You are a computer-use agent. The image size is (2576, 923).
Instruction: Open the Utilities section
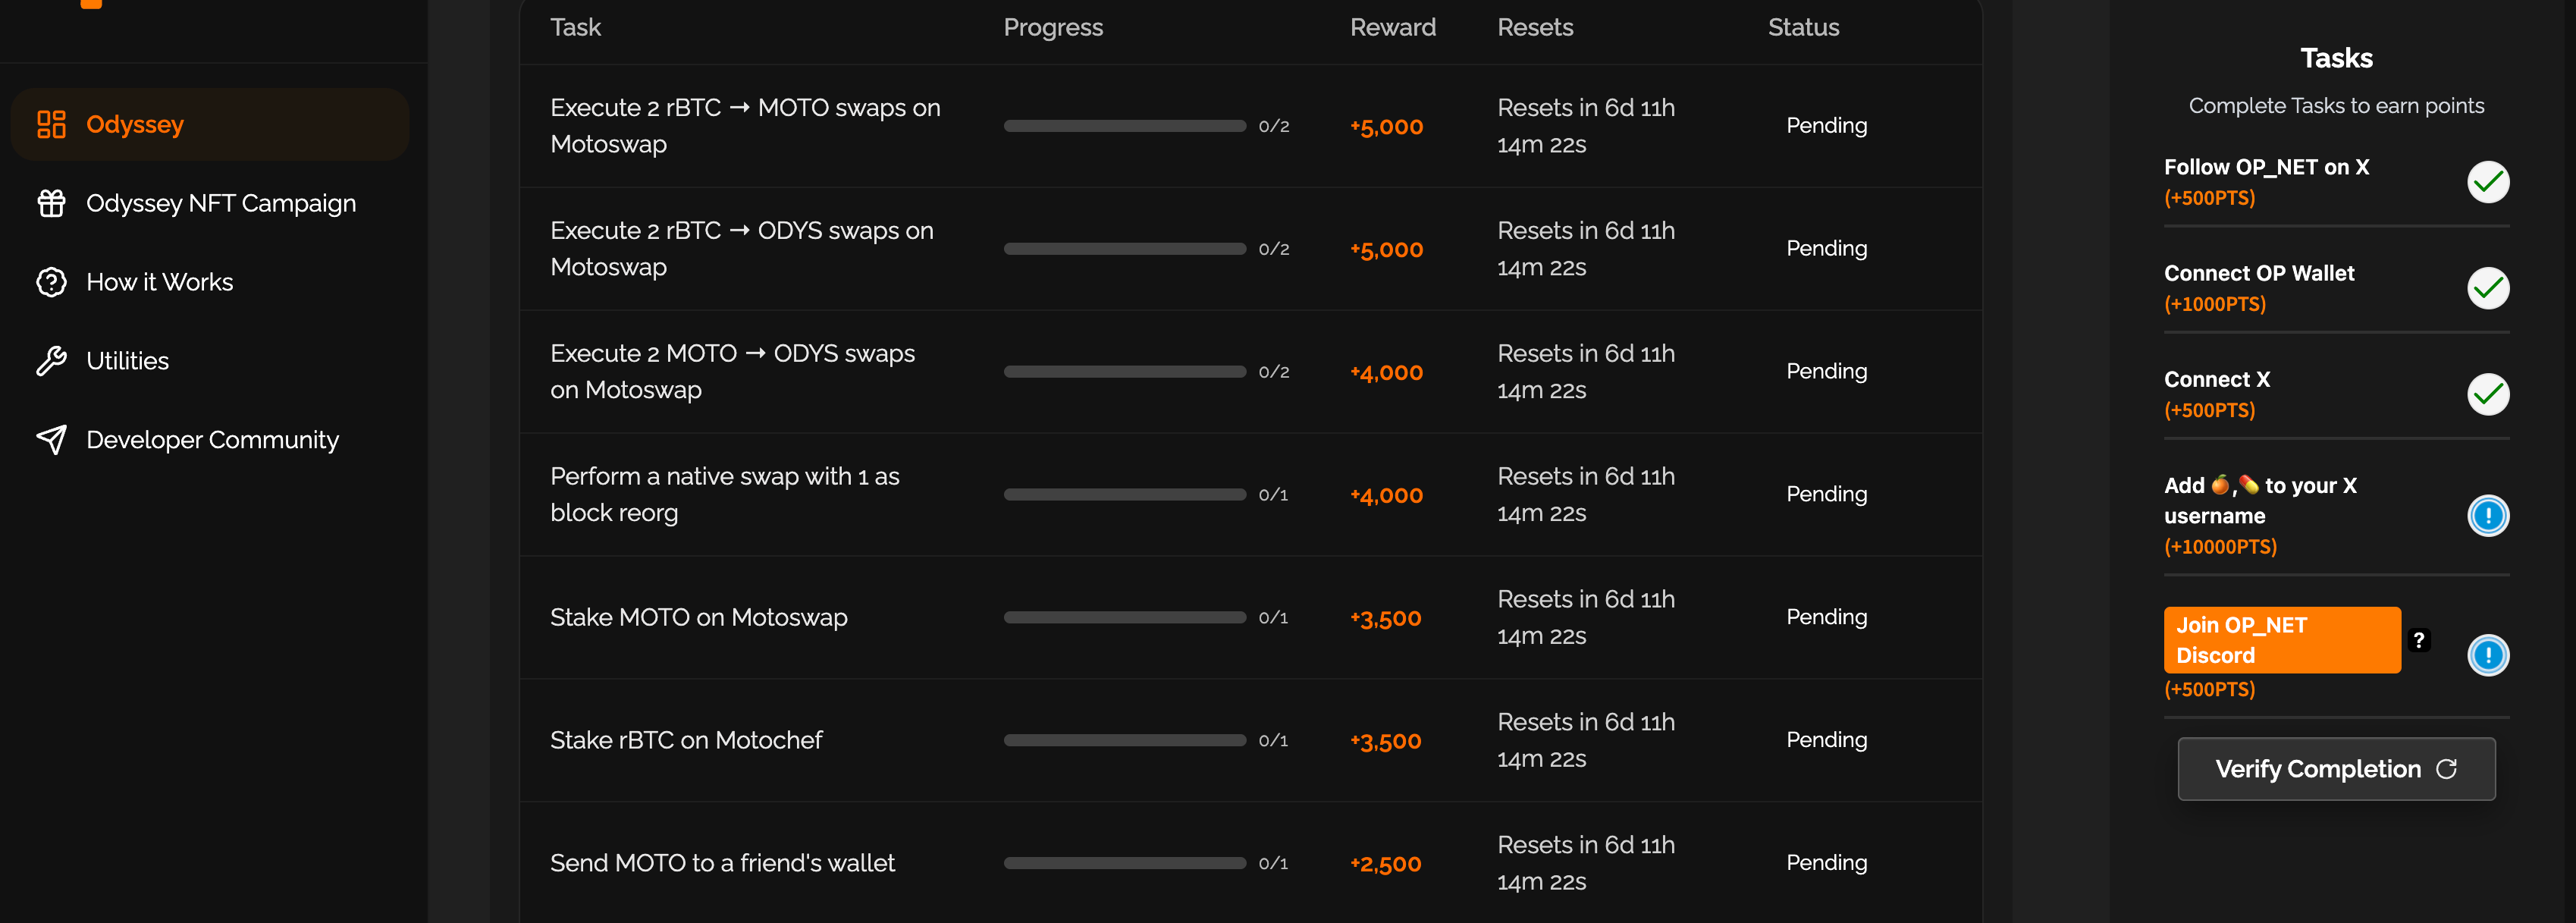[x=127, y=361]
